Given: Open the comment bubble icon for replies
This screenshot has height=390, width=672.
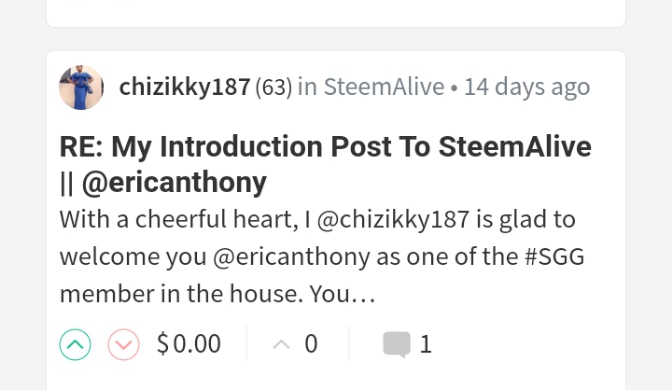Looking at the screenshot, I should 396,344.
